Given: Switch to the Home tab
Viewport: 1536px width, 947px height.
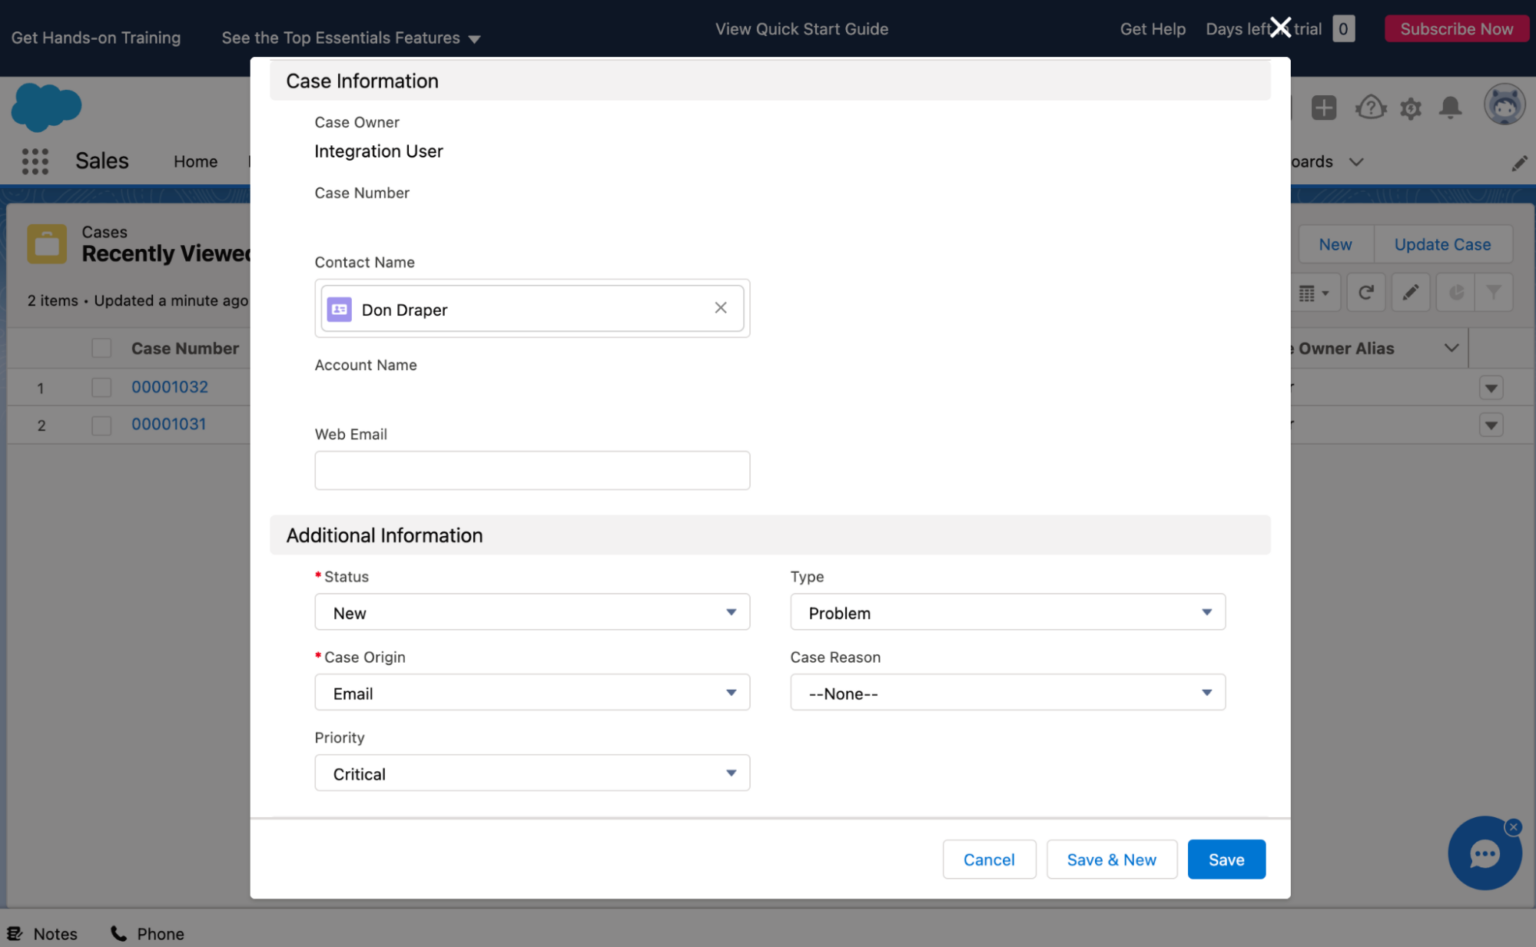Looking at the screenshot, I should tap(195, 161).
